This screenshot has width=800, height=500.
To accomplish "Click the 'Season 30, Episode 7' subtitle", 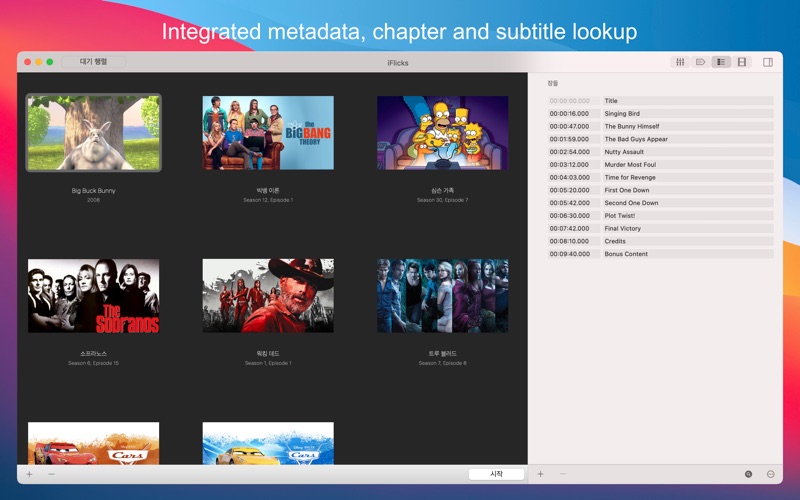I will pos(442,200).
